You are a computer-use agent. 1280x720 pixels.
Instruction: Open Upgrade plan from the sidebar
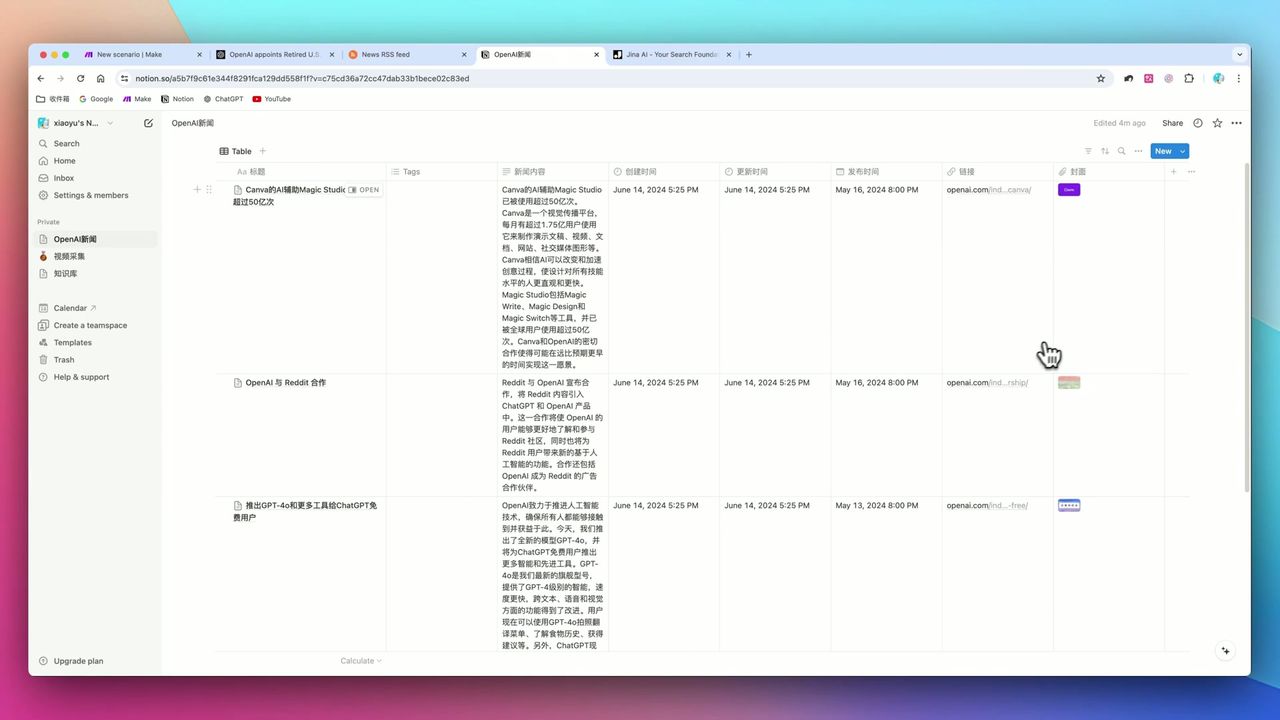(x=78, y=661)
